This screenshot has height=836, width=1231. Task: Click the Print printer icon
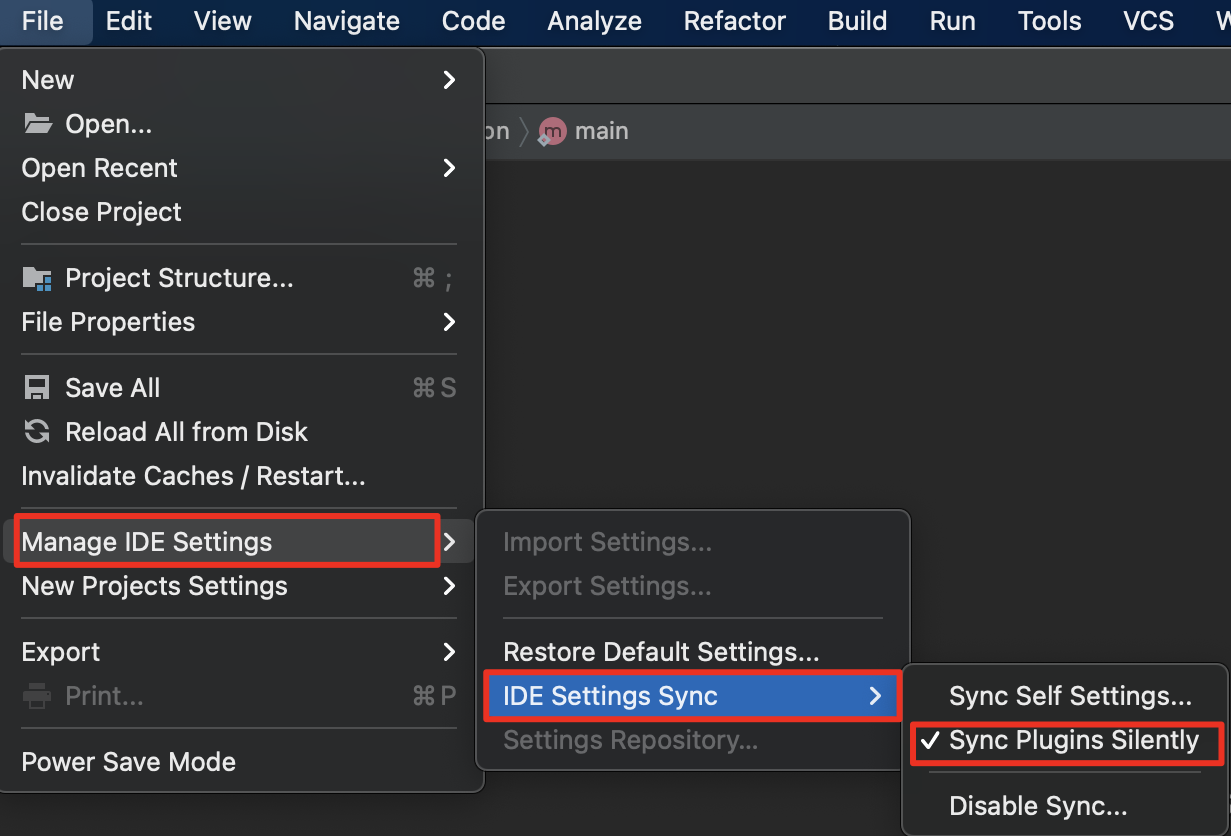(37, 695)
